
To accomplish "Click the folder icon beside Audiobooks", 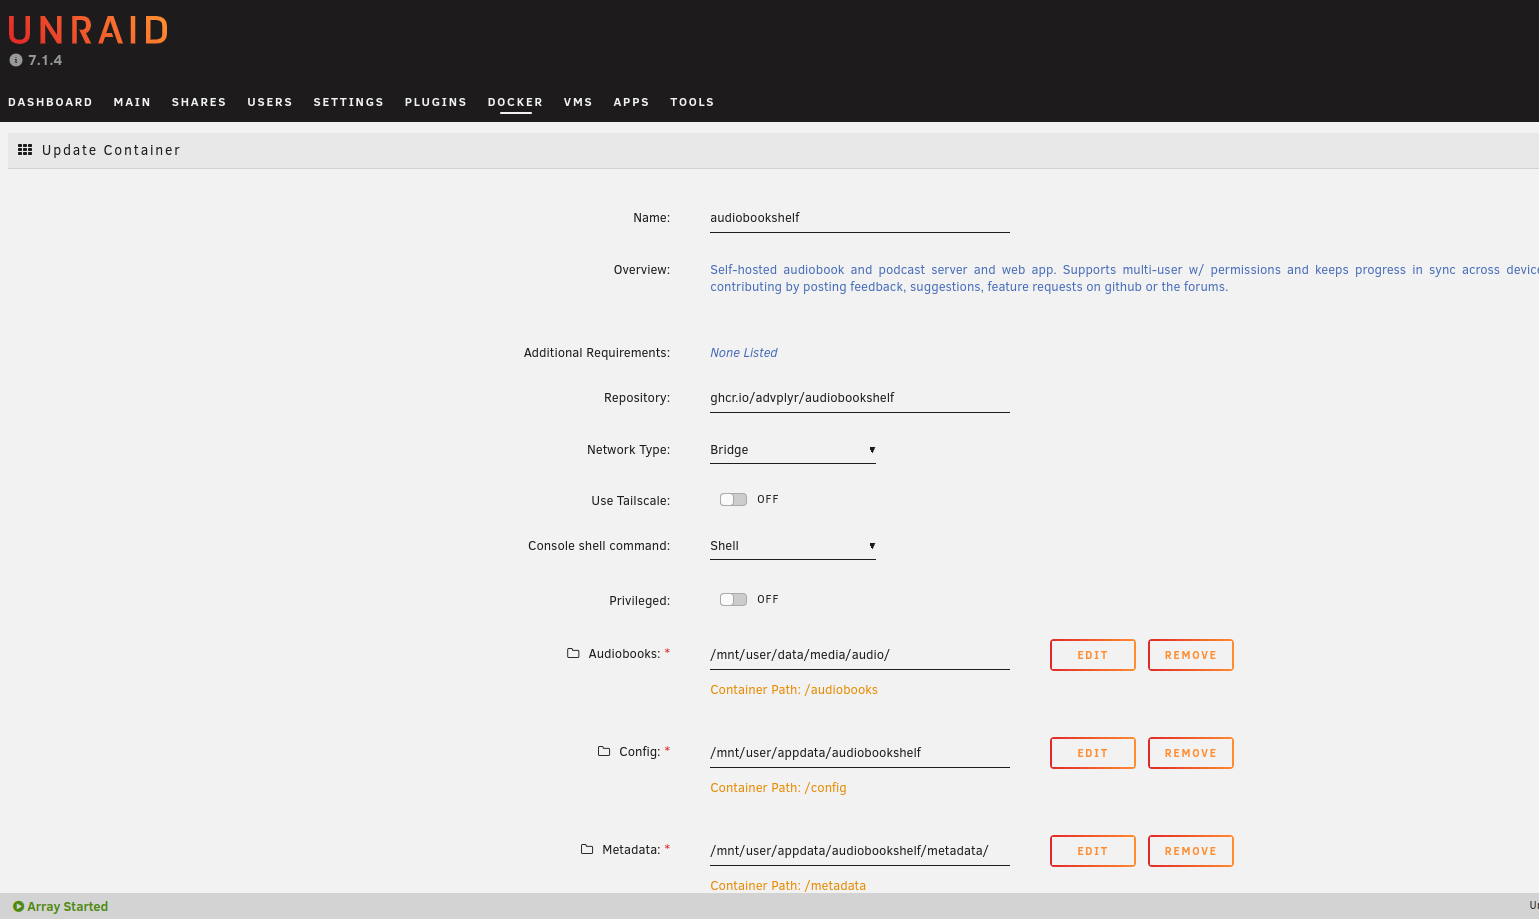I will 573,653.
